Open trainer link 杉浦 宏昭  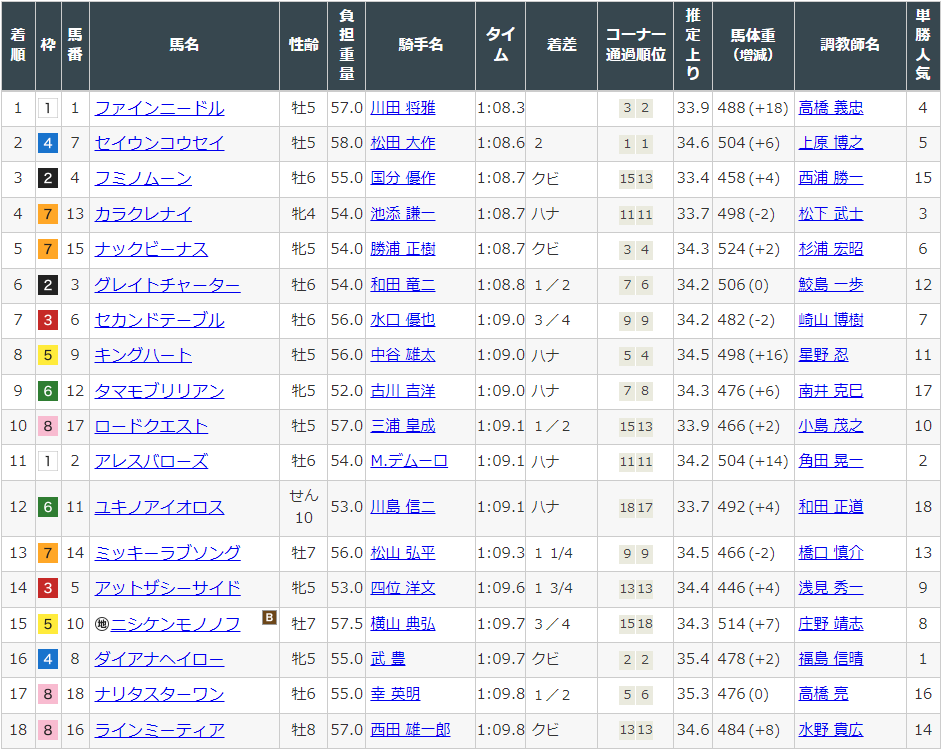[x=831, y=249]
